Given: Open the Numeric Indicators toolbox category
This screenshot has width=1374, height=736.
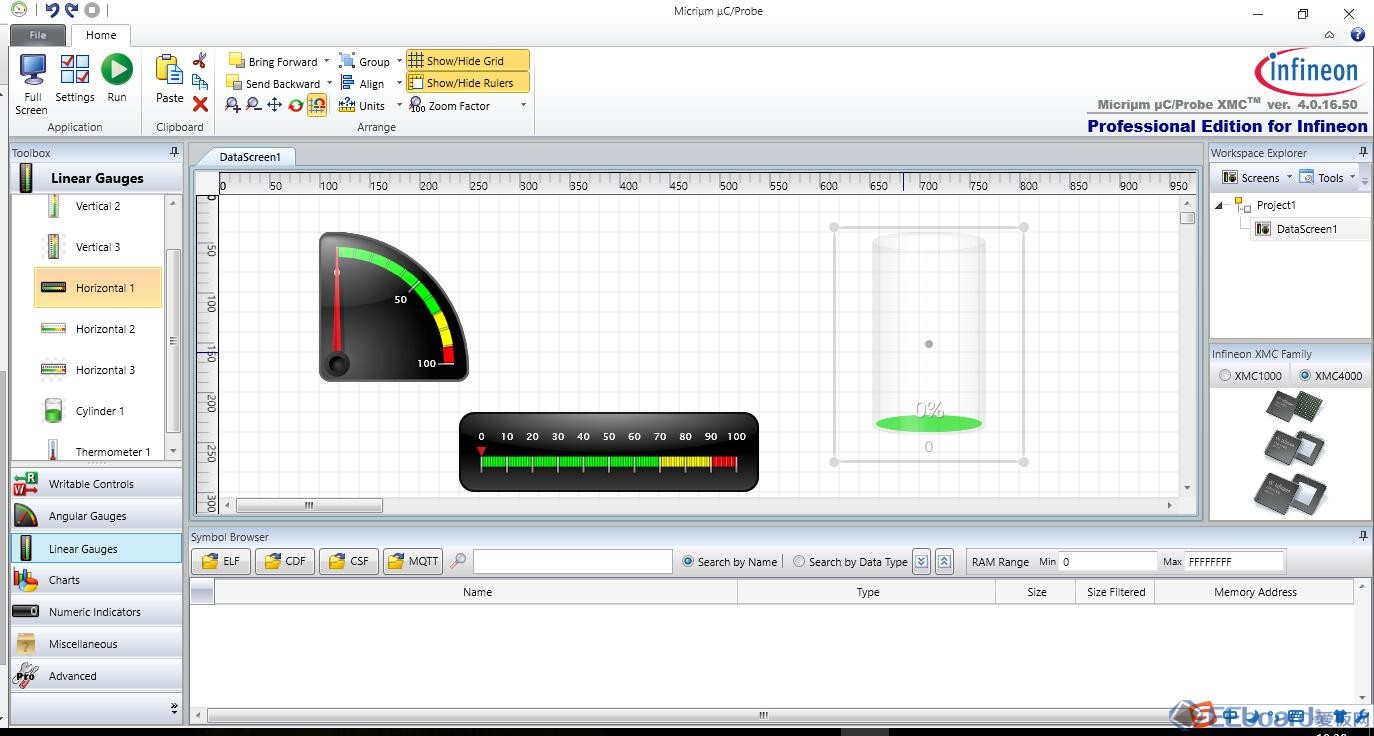Looking at the screenshot, I should tap(96, 612).
